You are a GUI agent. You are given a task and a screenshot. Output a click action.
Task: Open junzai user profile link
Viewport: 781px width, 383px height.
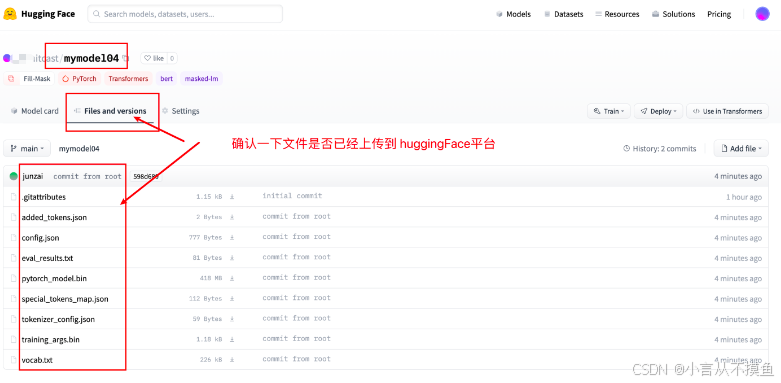(x=33, y=176)
